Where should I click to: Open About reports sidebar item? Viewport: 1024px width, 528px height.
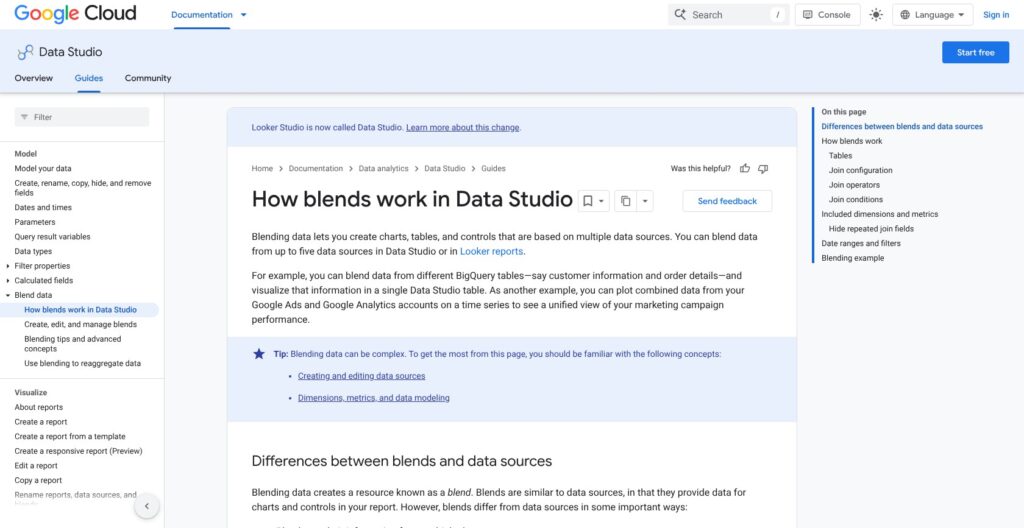[39, 407]
